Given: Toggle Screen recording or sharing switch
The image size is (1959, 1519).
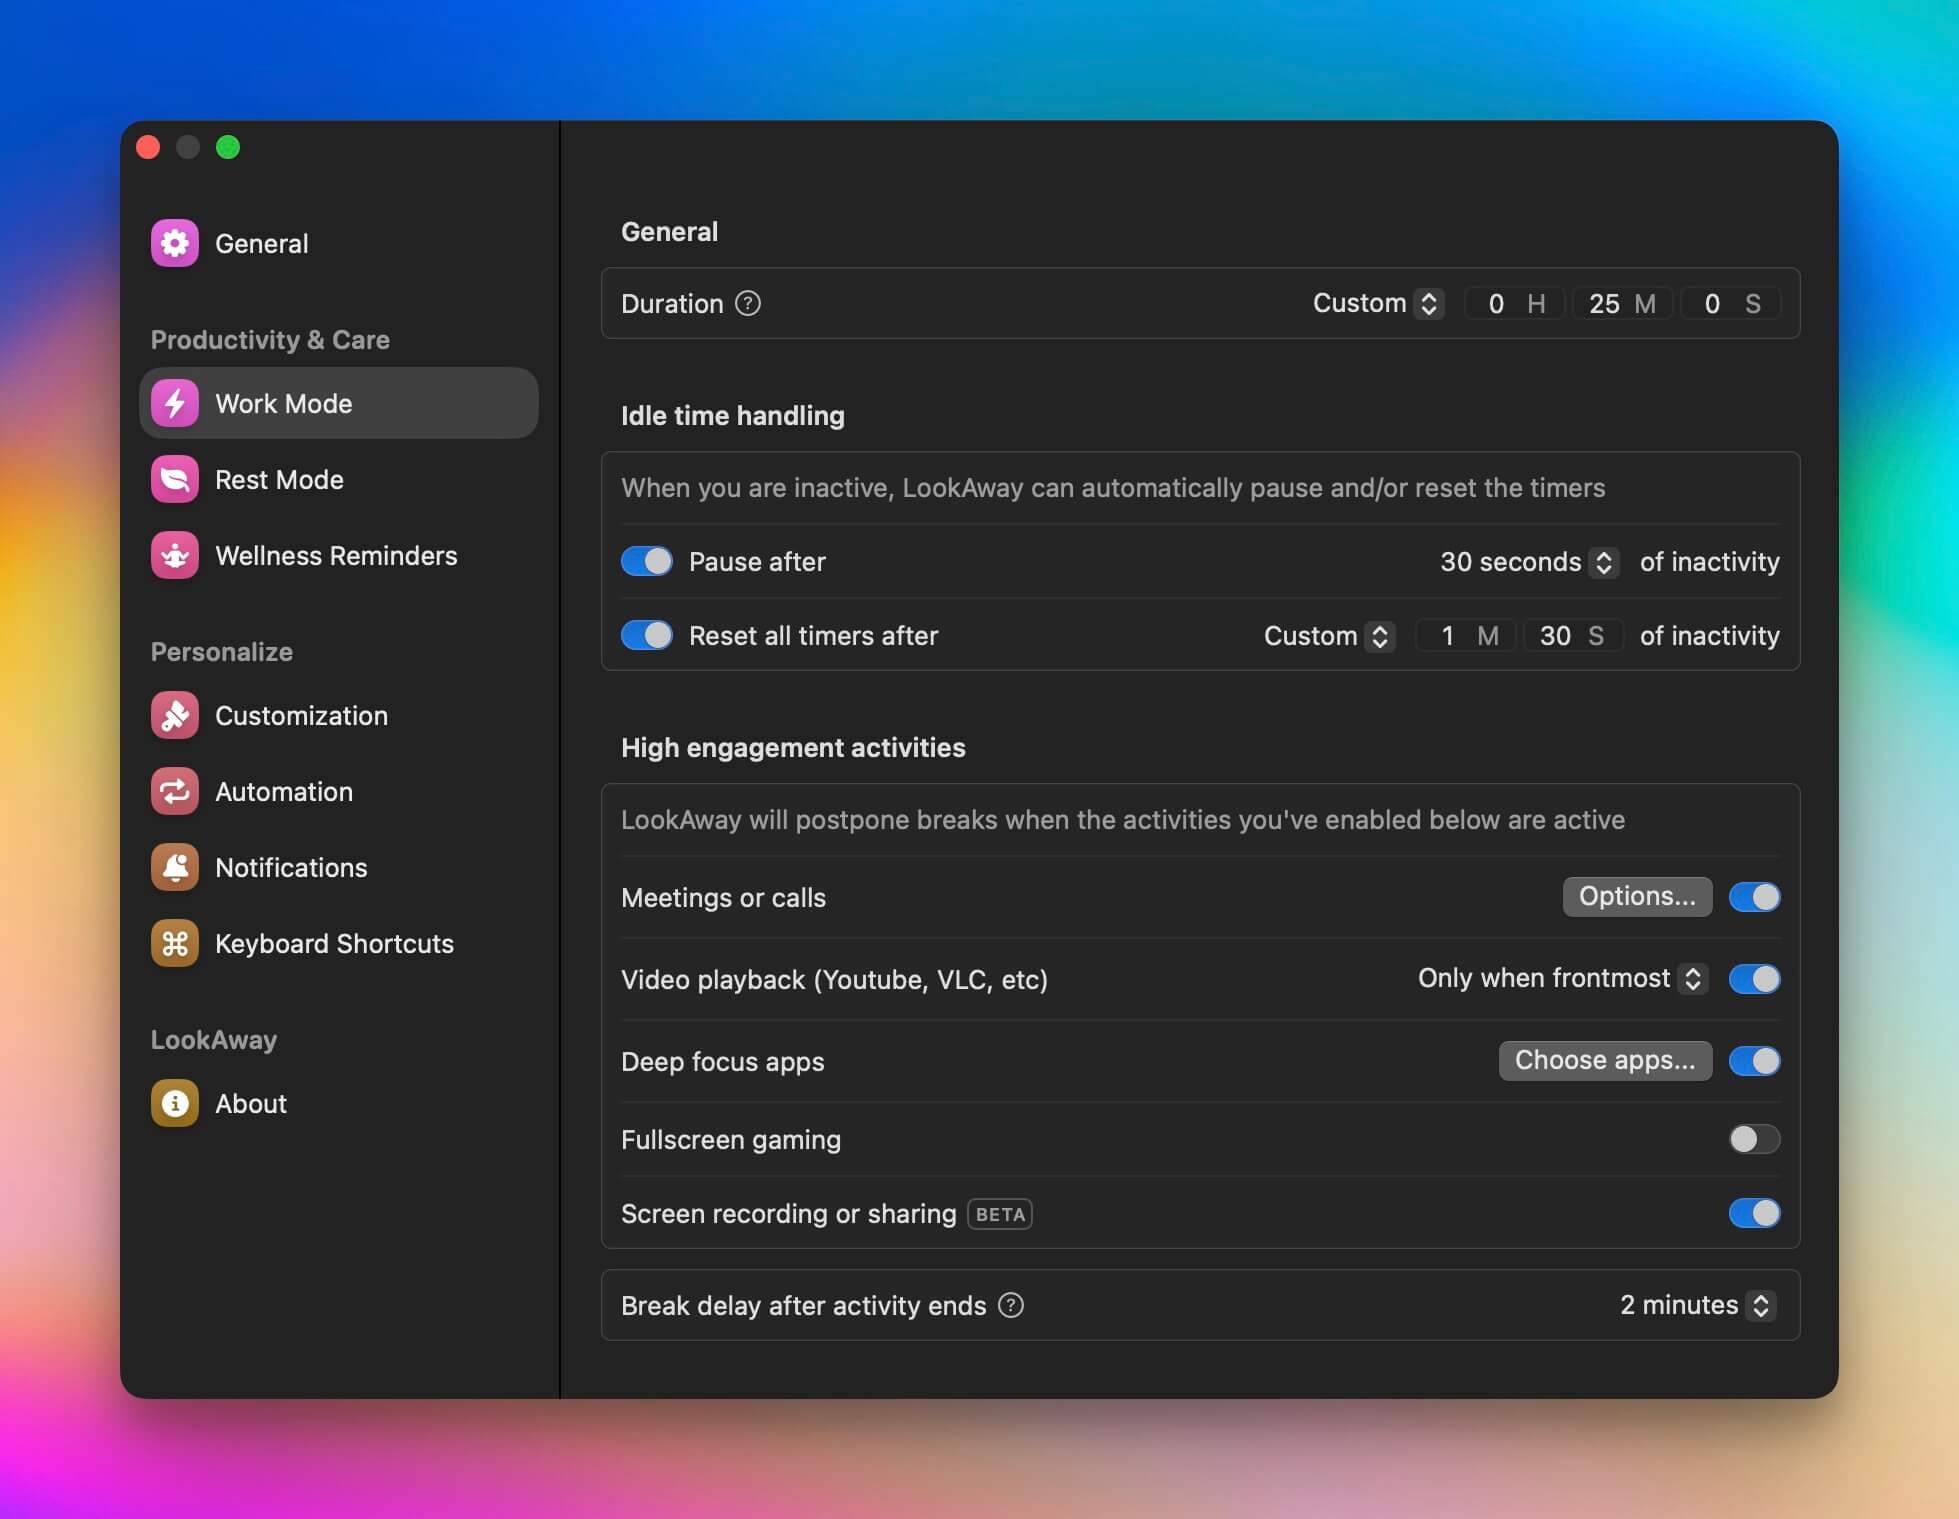Looking at the screenshot, I should tap(1754, 1213).
